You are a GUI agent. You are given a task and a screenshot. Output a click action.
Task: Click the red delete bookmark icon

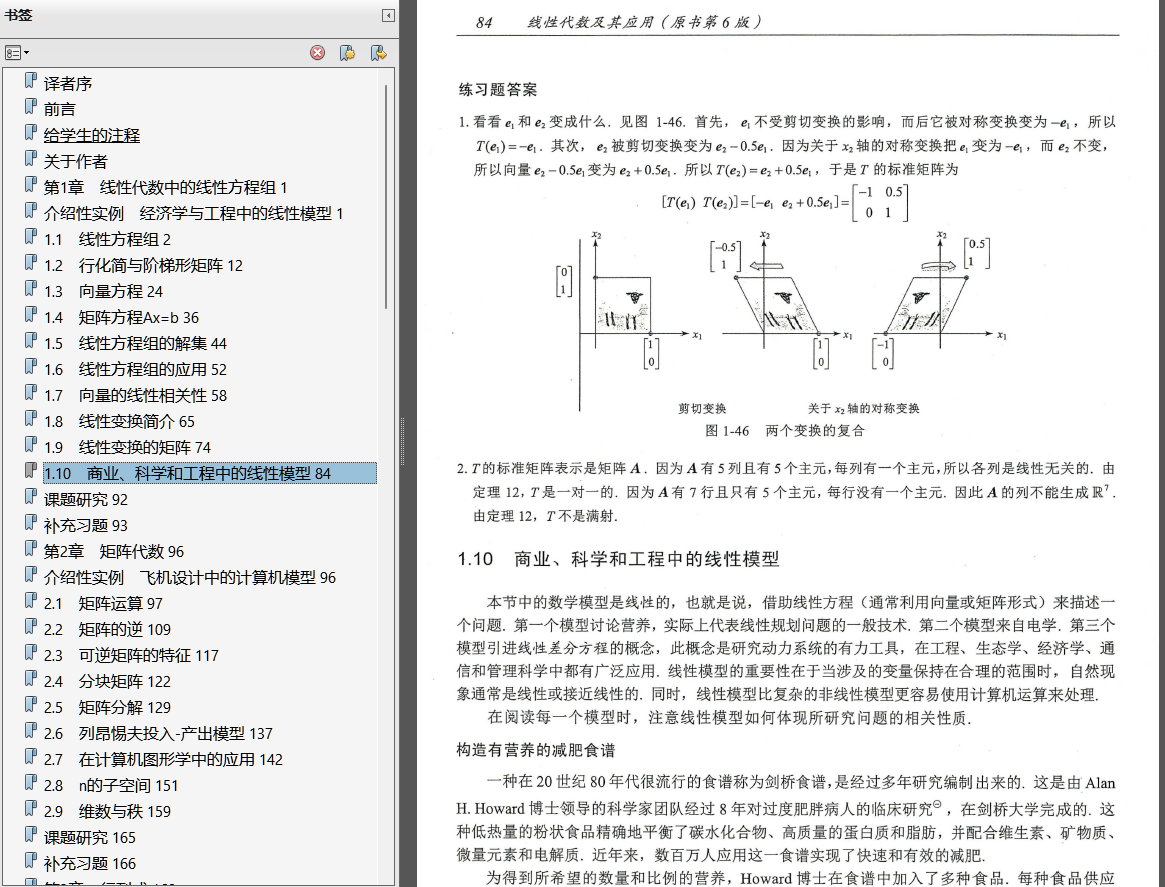click(317, 53)
